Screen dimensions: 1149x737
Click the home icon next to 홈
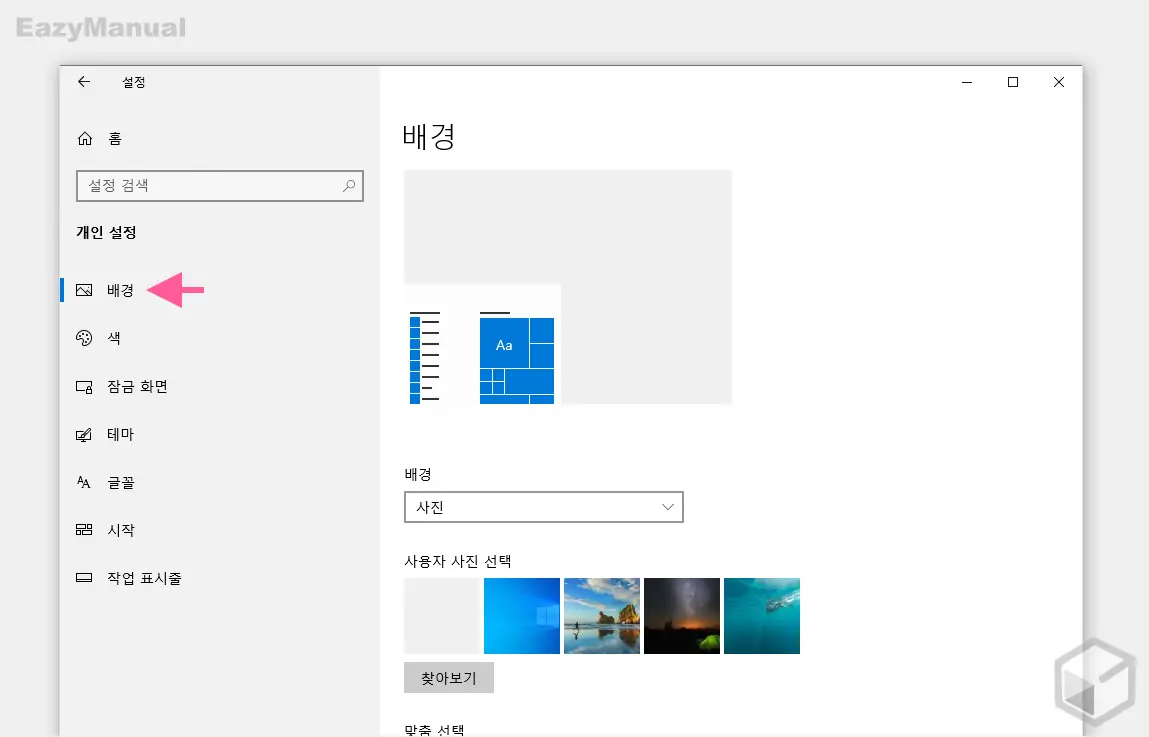pyautogui.click(x=85, y=138)
